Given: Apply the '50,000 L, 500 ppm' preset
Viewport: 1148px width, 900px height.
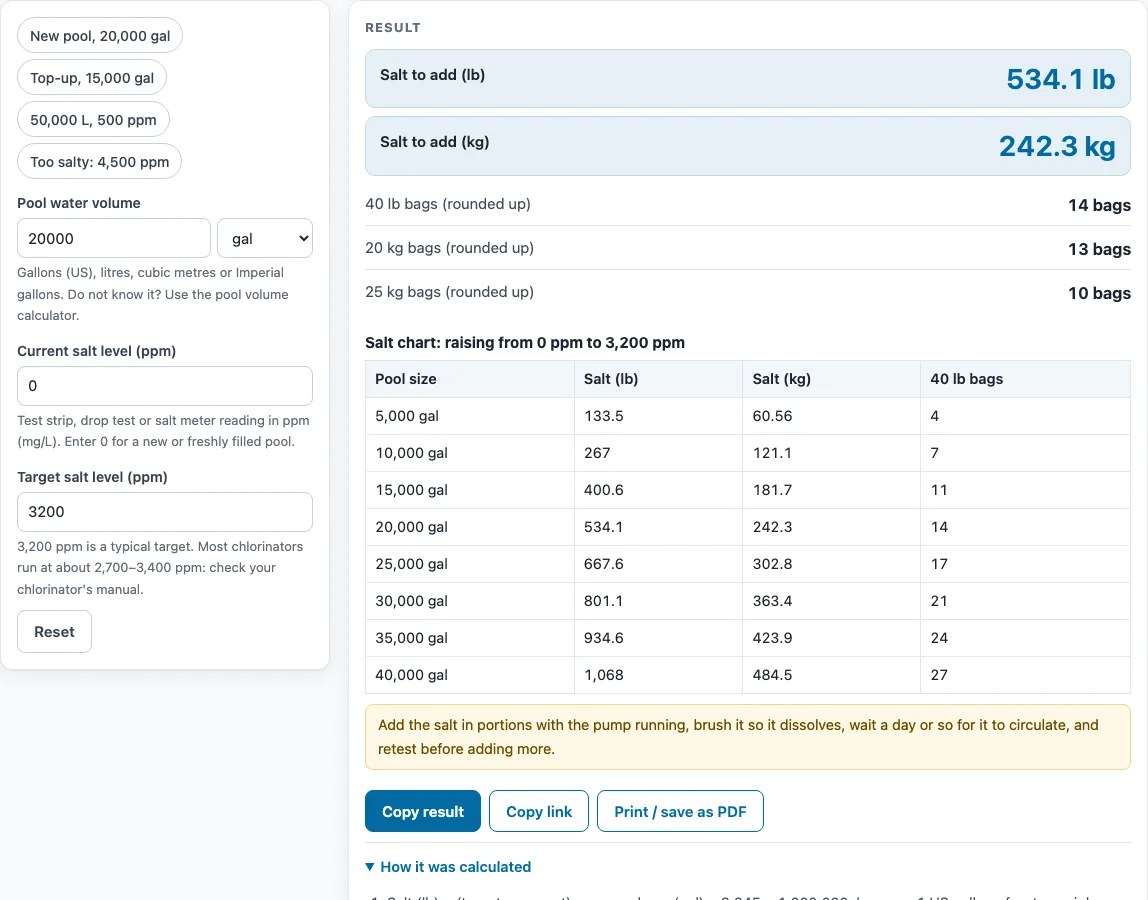Looking at the screenshot, I should tap(93, 120).
